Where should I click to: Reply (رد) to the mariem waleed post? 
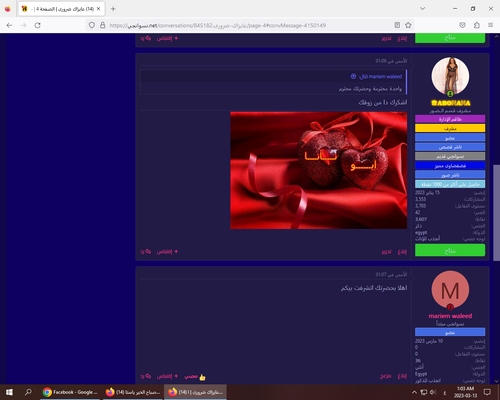146,377
